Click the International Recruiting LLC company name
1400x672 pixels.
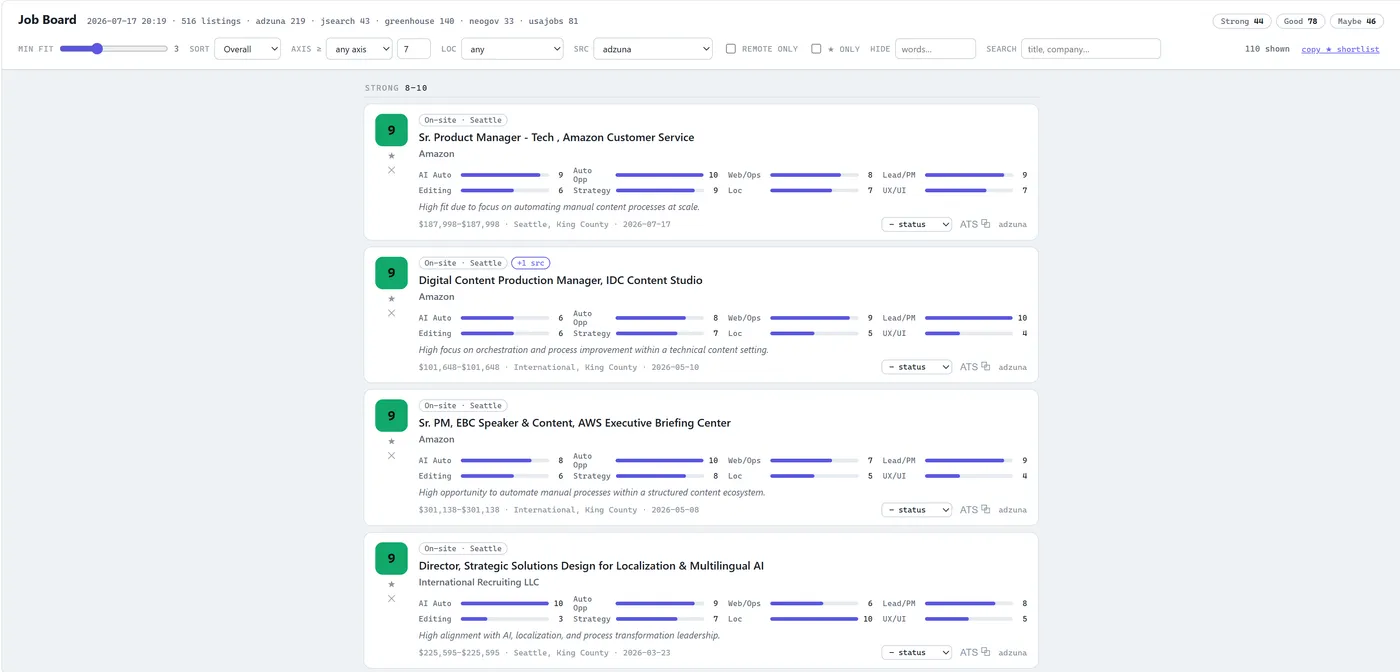click(x=479, y=582)
